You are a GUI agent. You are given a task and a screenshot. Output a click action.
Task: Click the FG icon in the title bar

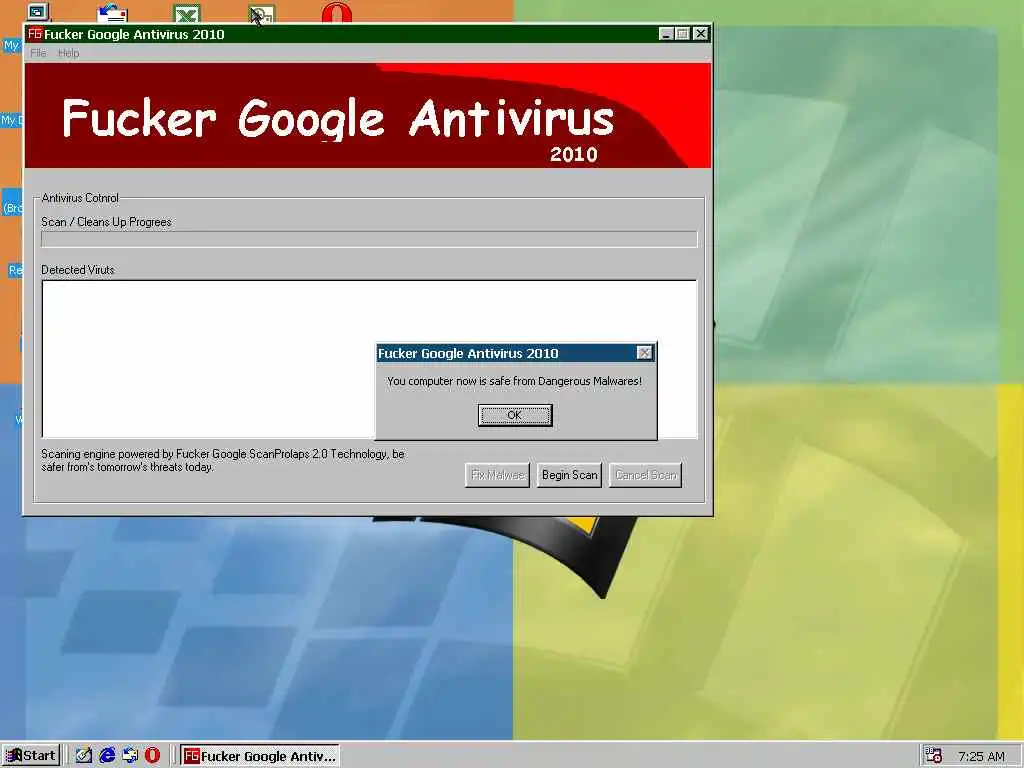point(35,34)
